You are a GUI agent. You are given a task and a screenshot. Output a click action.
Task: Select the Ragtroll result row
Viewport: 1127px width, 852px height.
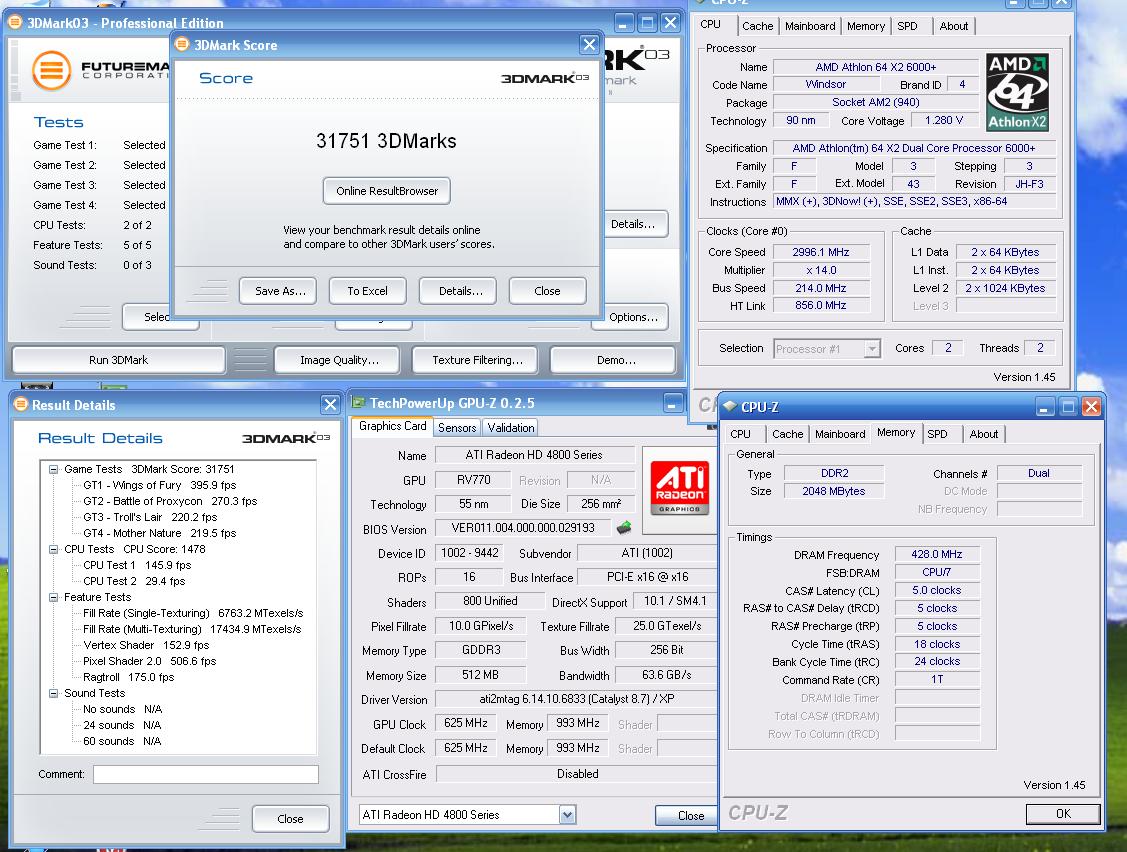(x=129, y=677)
